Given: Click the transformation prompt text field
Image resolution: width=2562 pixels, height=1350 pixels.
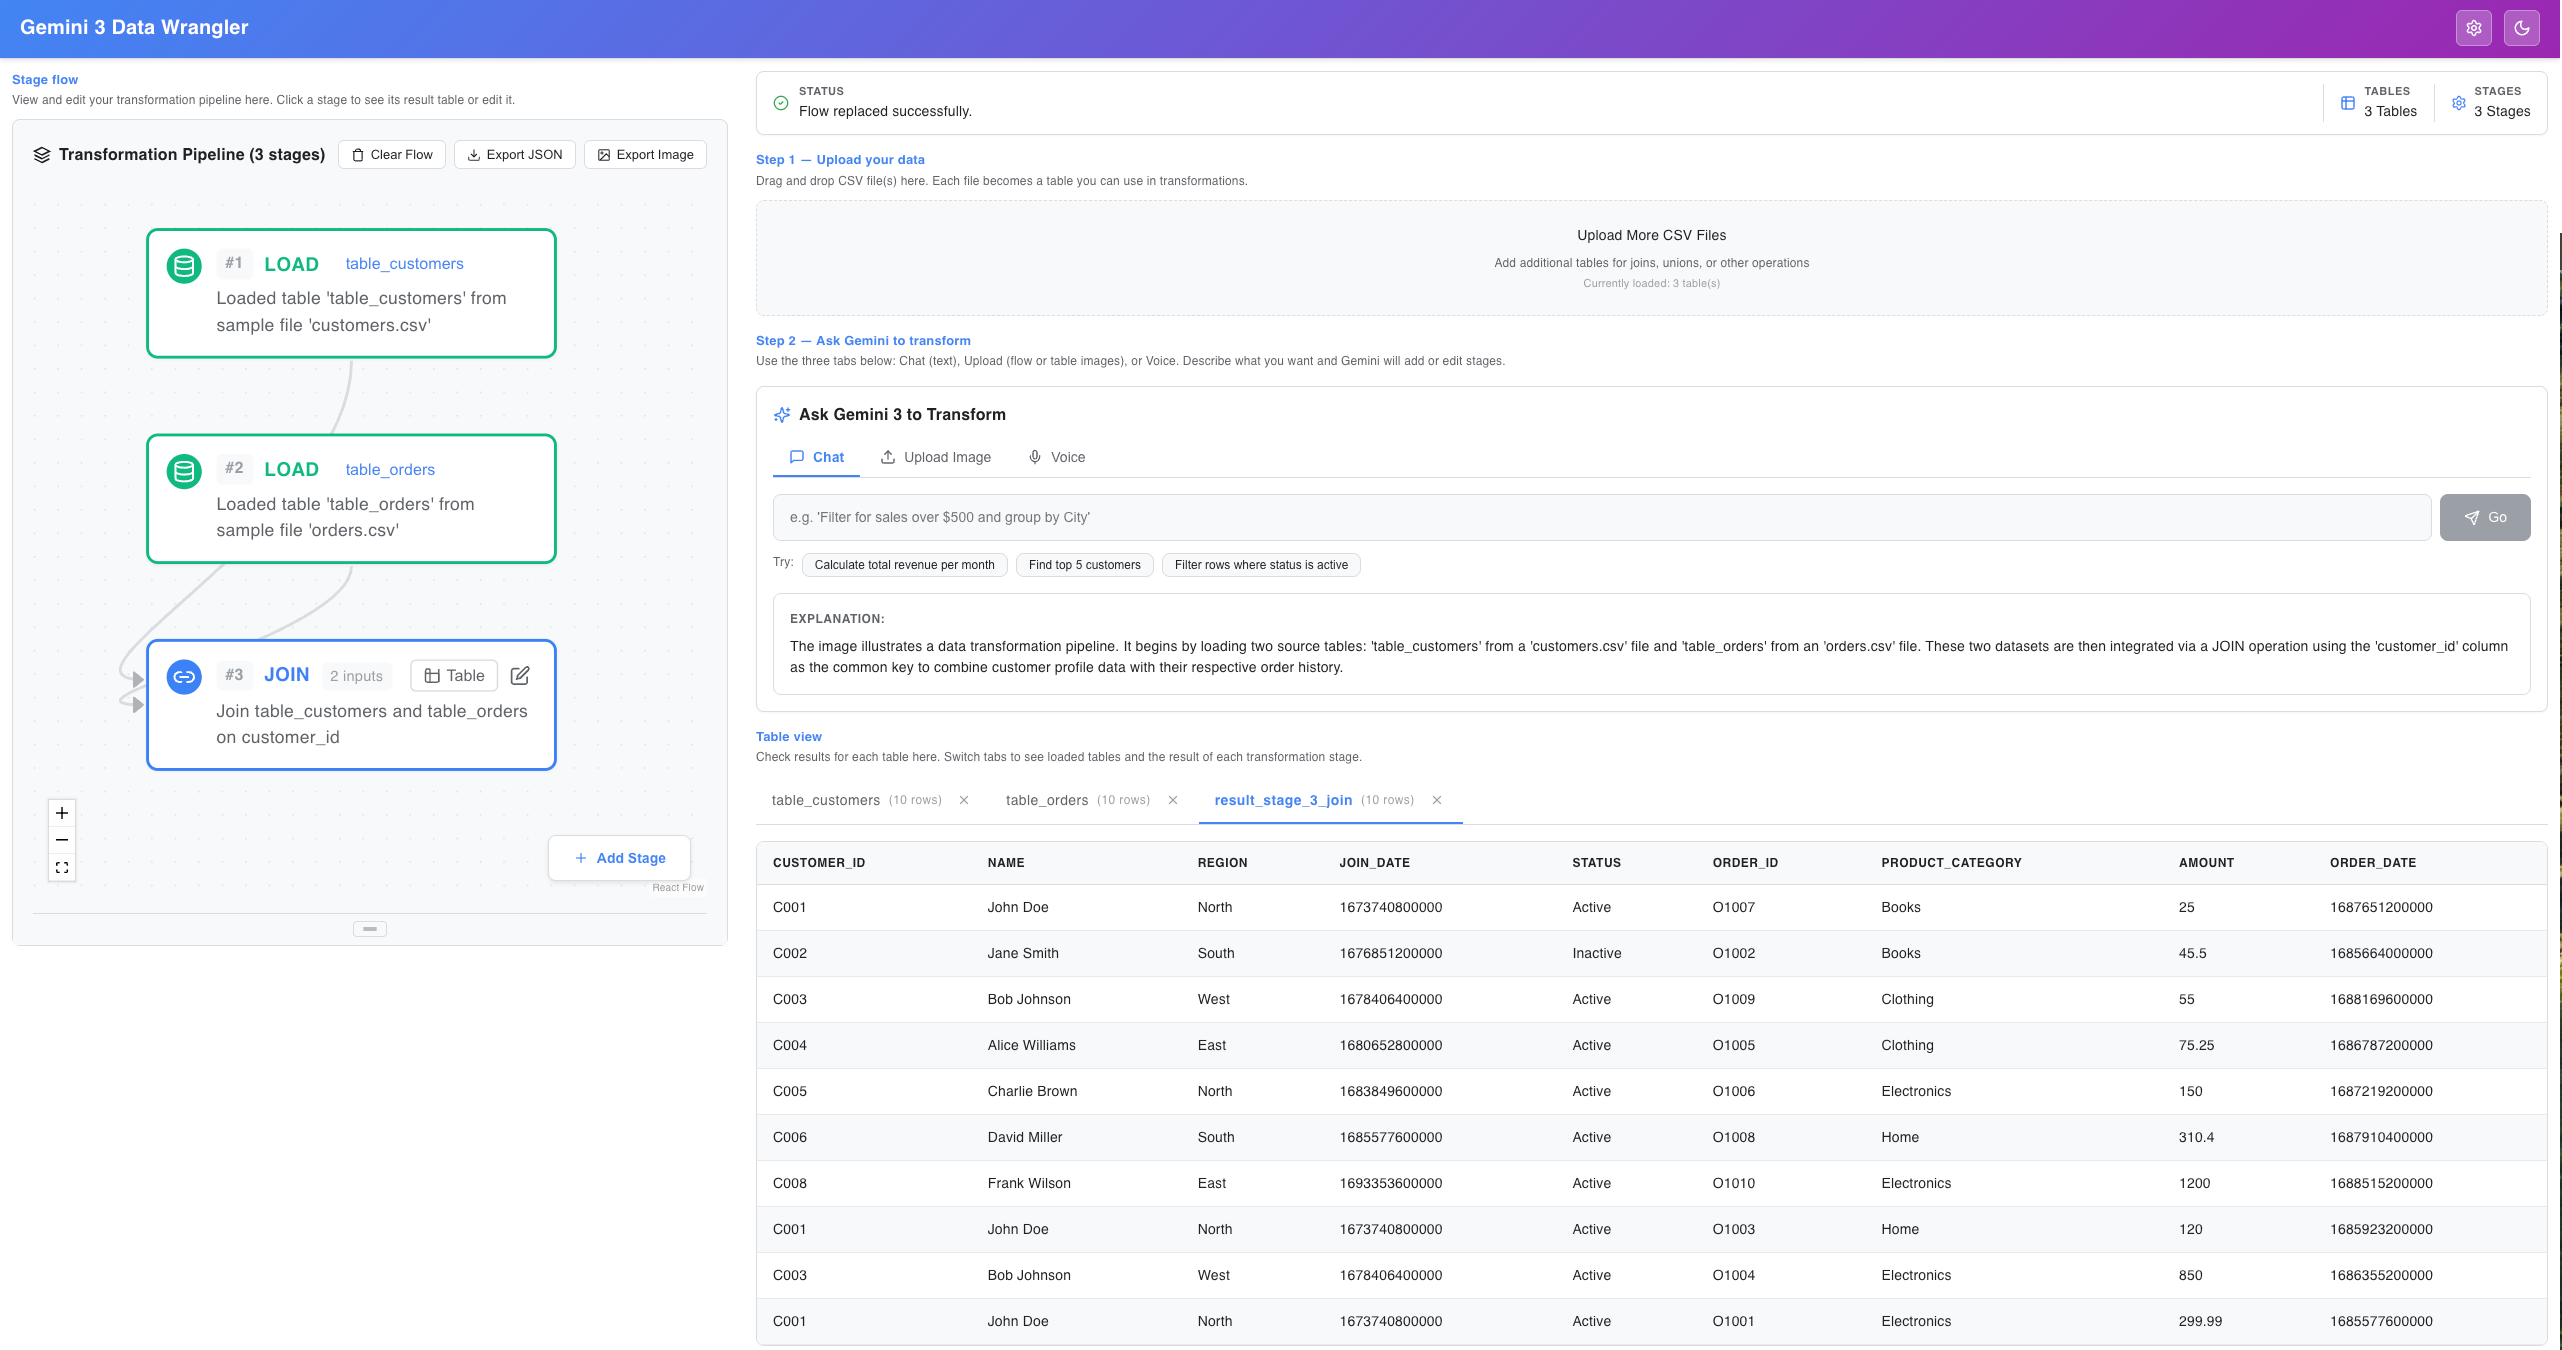Looking at the screenshot, I should tap(1601, 518).
